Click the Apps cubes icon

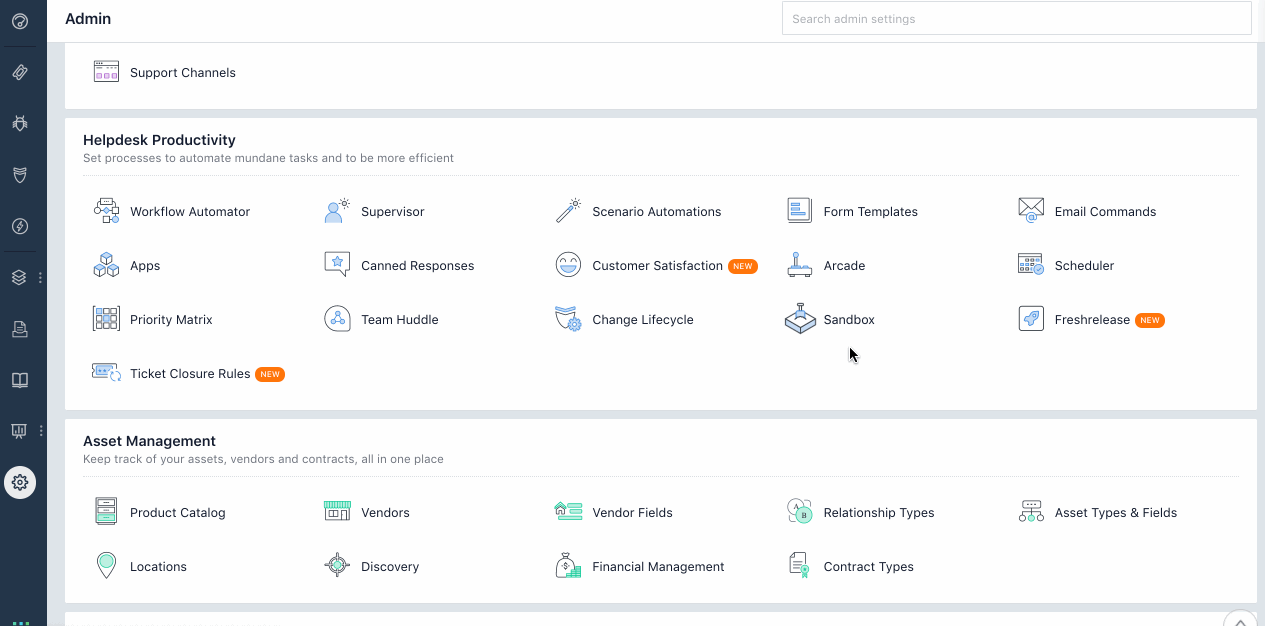106,265
